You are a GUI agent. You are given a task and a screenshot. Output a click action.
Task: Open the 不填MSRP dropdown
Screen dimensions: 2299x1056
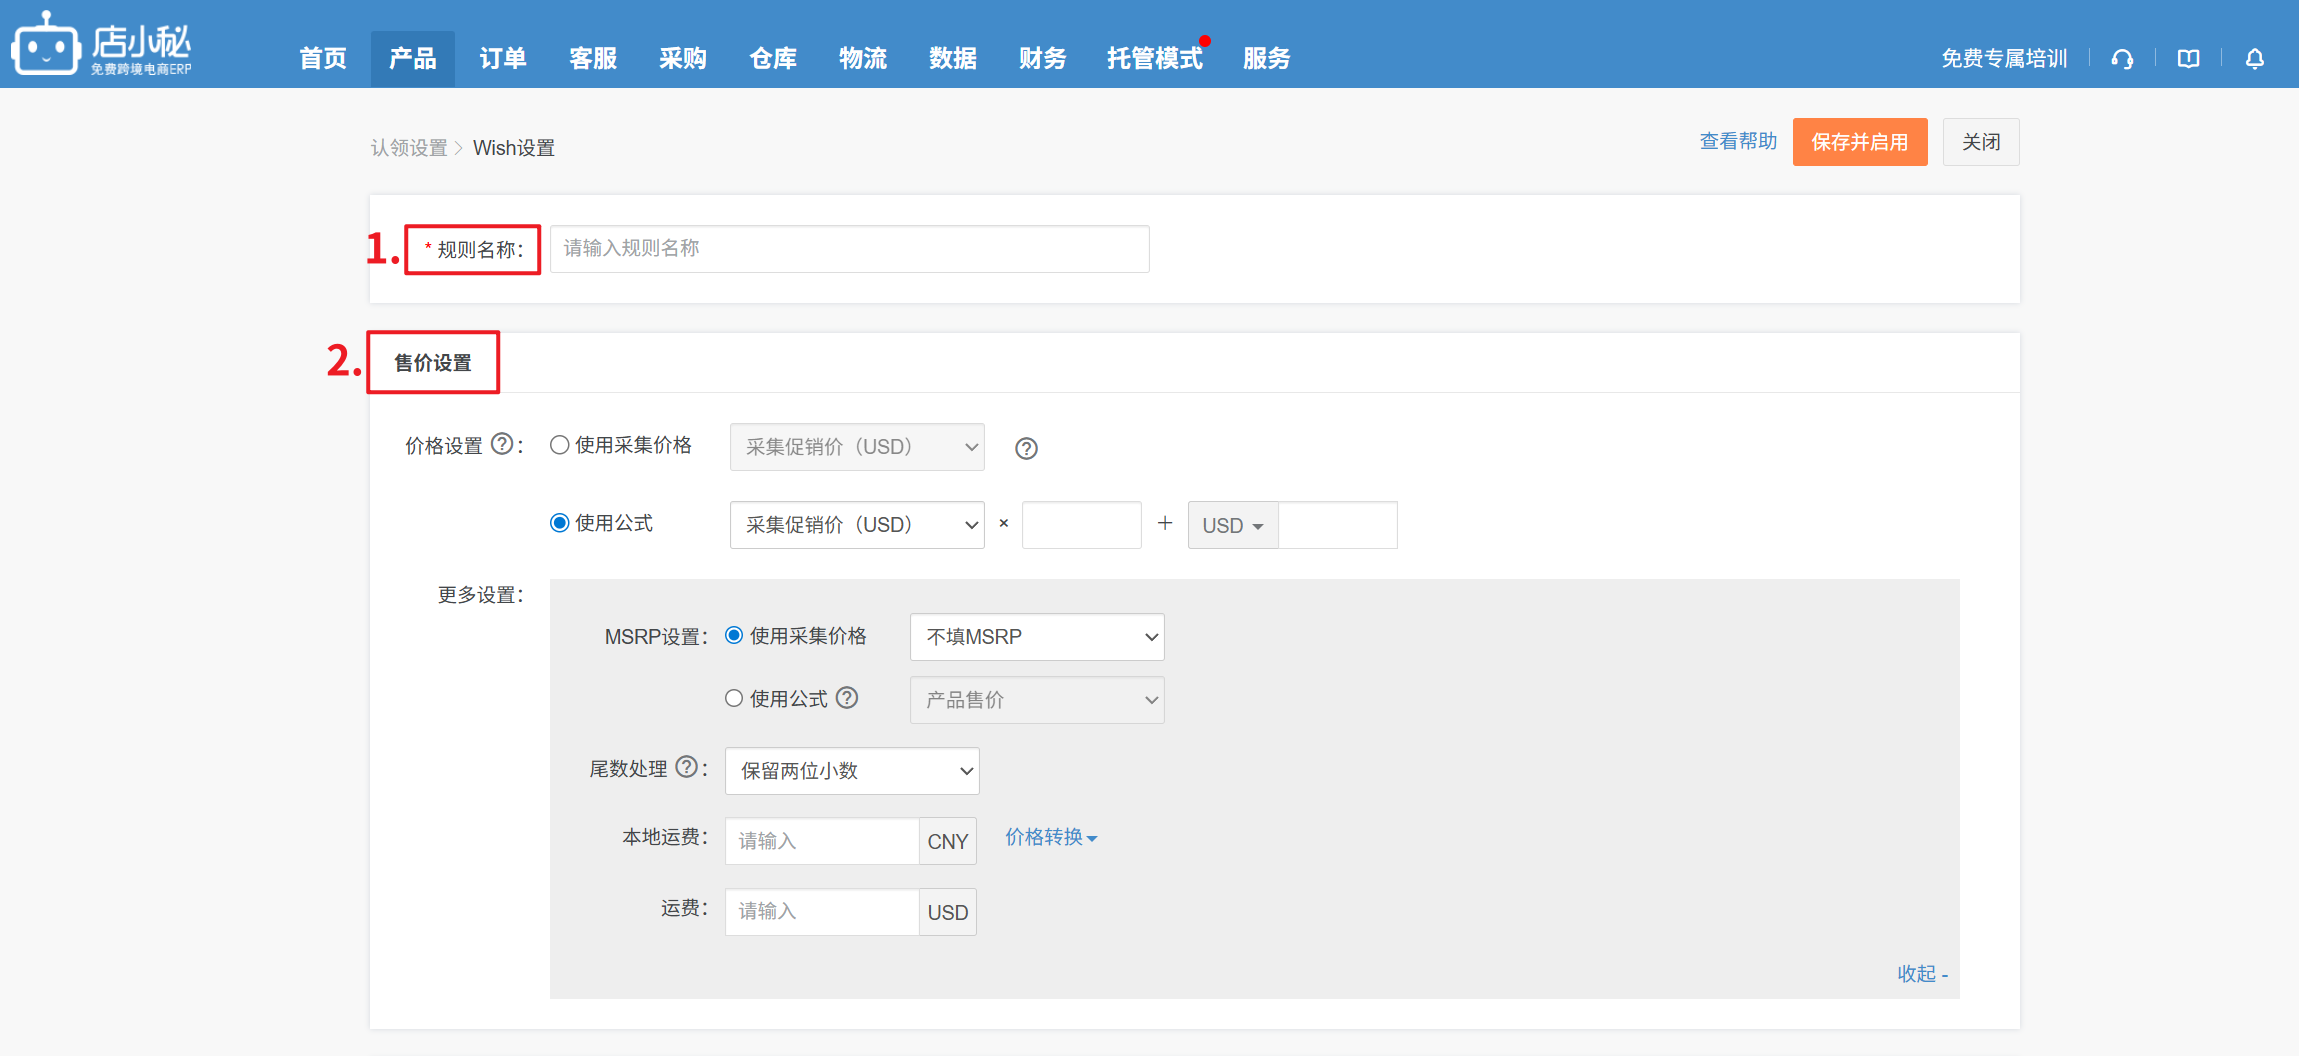1036,637
